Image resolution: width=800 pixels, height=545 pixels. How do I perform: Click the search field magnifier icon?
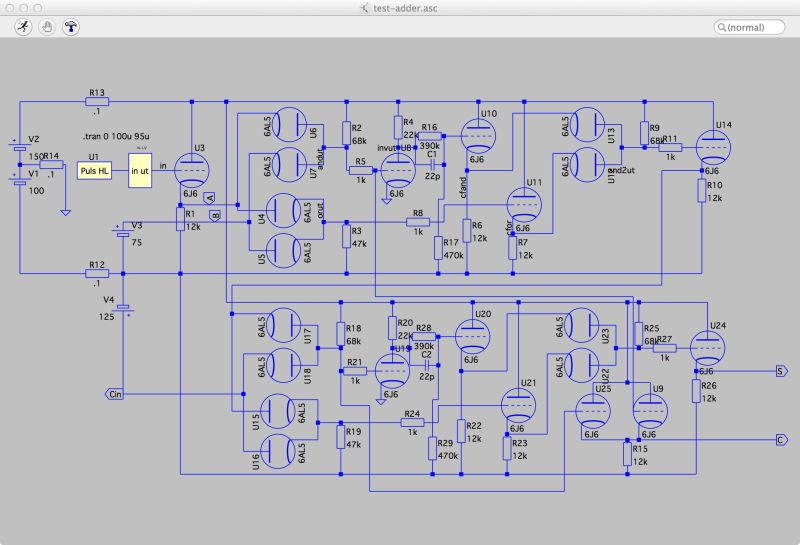(721, 27)
